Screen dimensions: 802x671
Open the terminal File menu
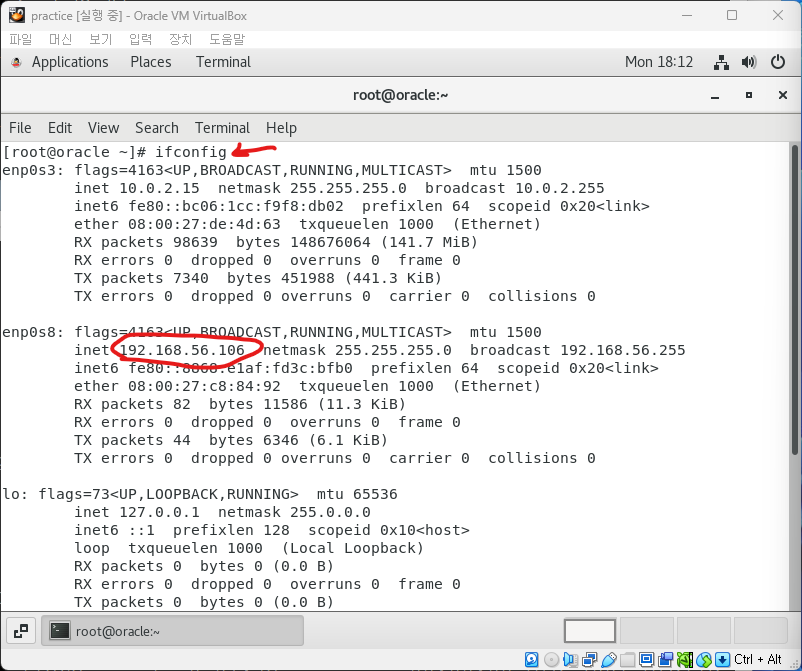[x=20, y=128]
